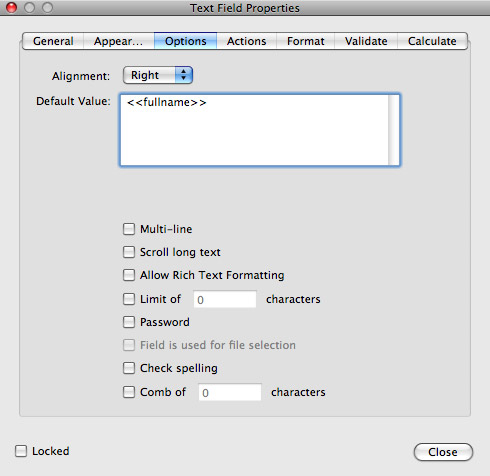Screen dimensions: 490x476
Task: Open the General tab
Action: [53, 41]
